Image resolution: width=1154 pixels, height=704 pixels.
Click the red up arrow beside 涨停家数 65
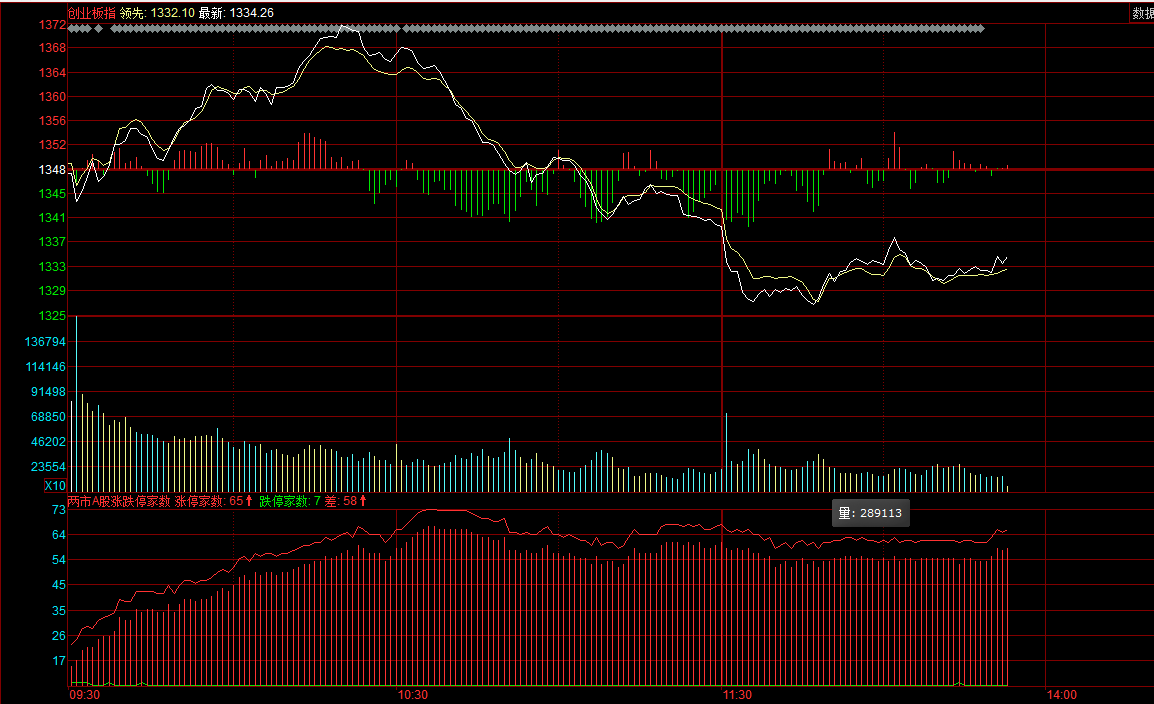click(x=249, y=501)
